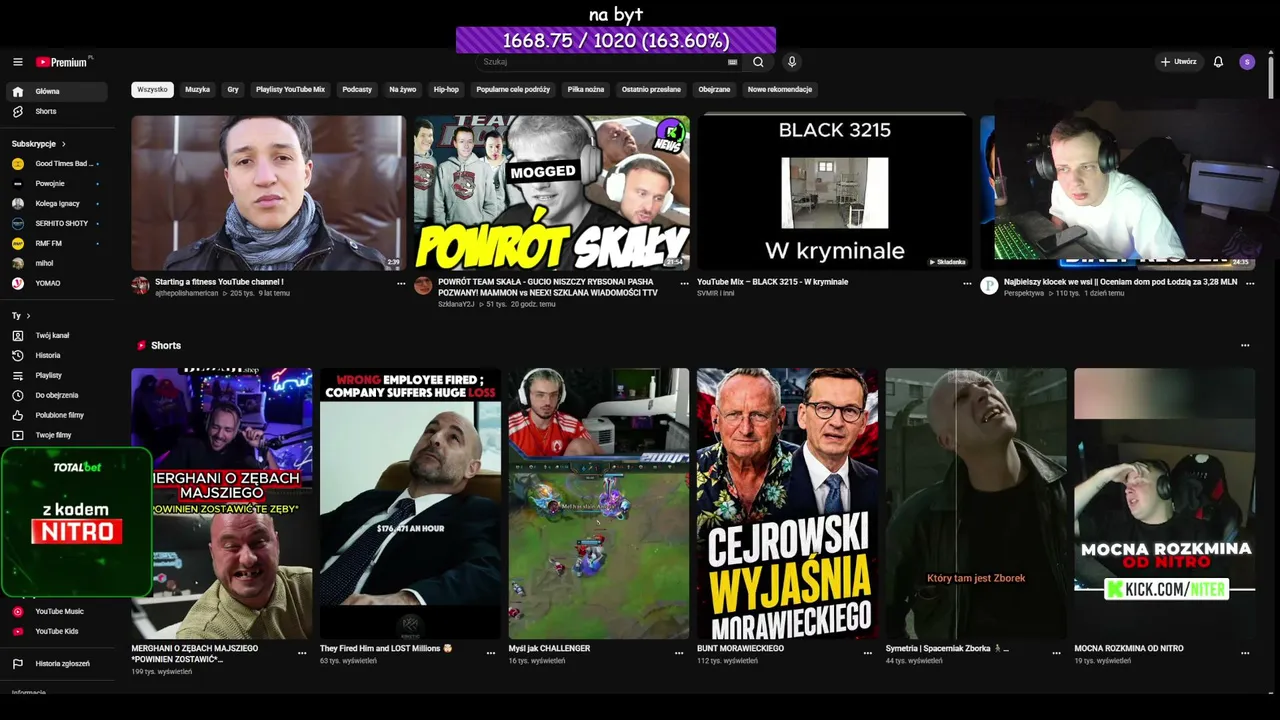Select the Ostatnio przesłane chip

tap(651, 90)
